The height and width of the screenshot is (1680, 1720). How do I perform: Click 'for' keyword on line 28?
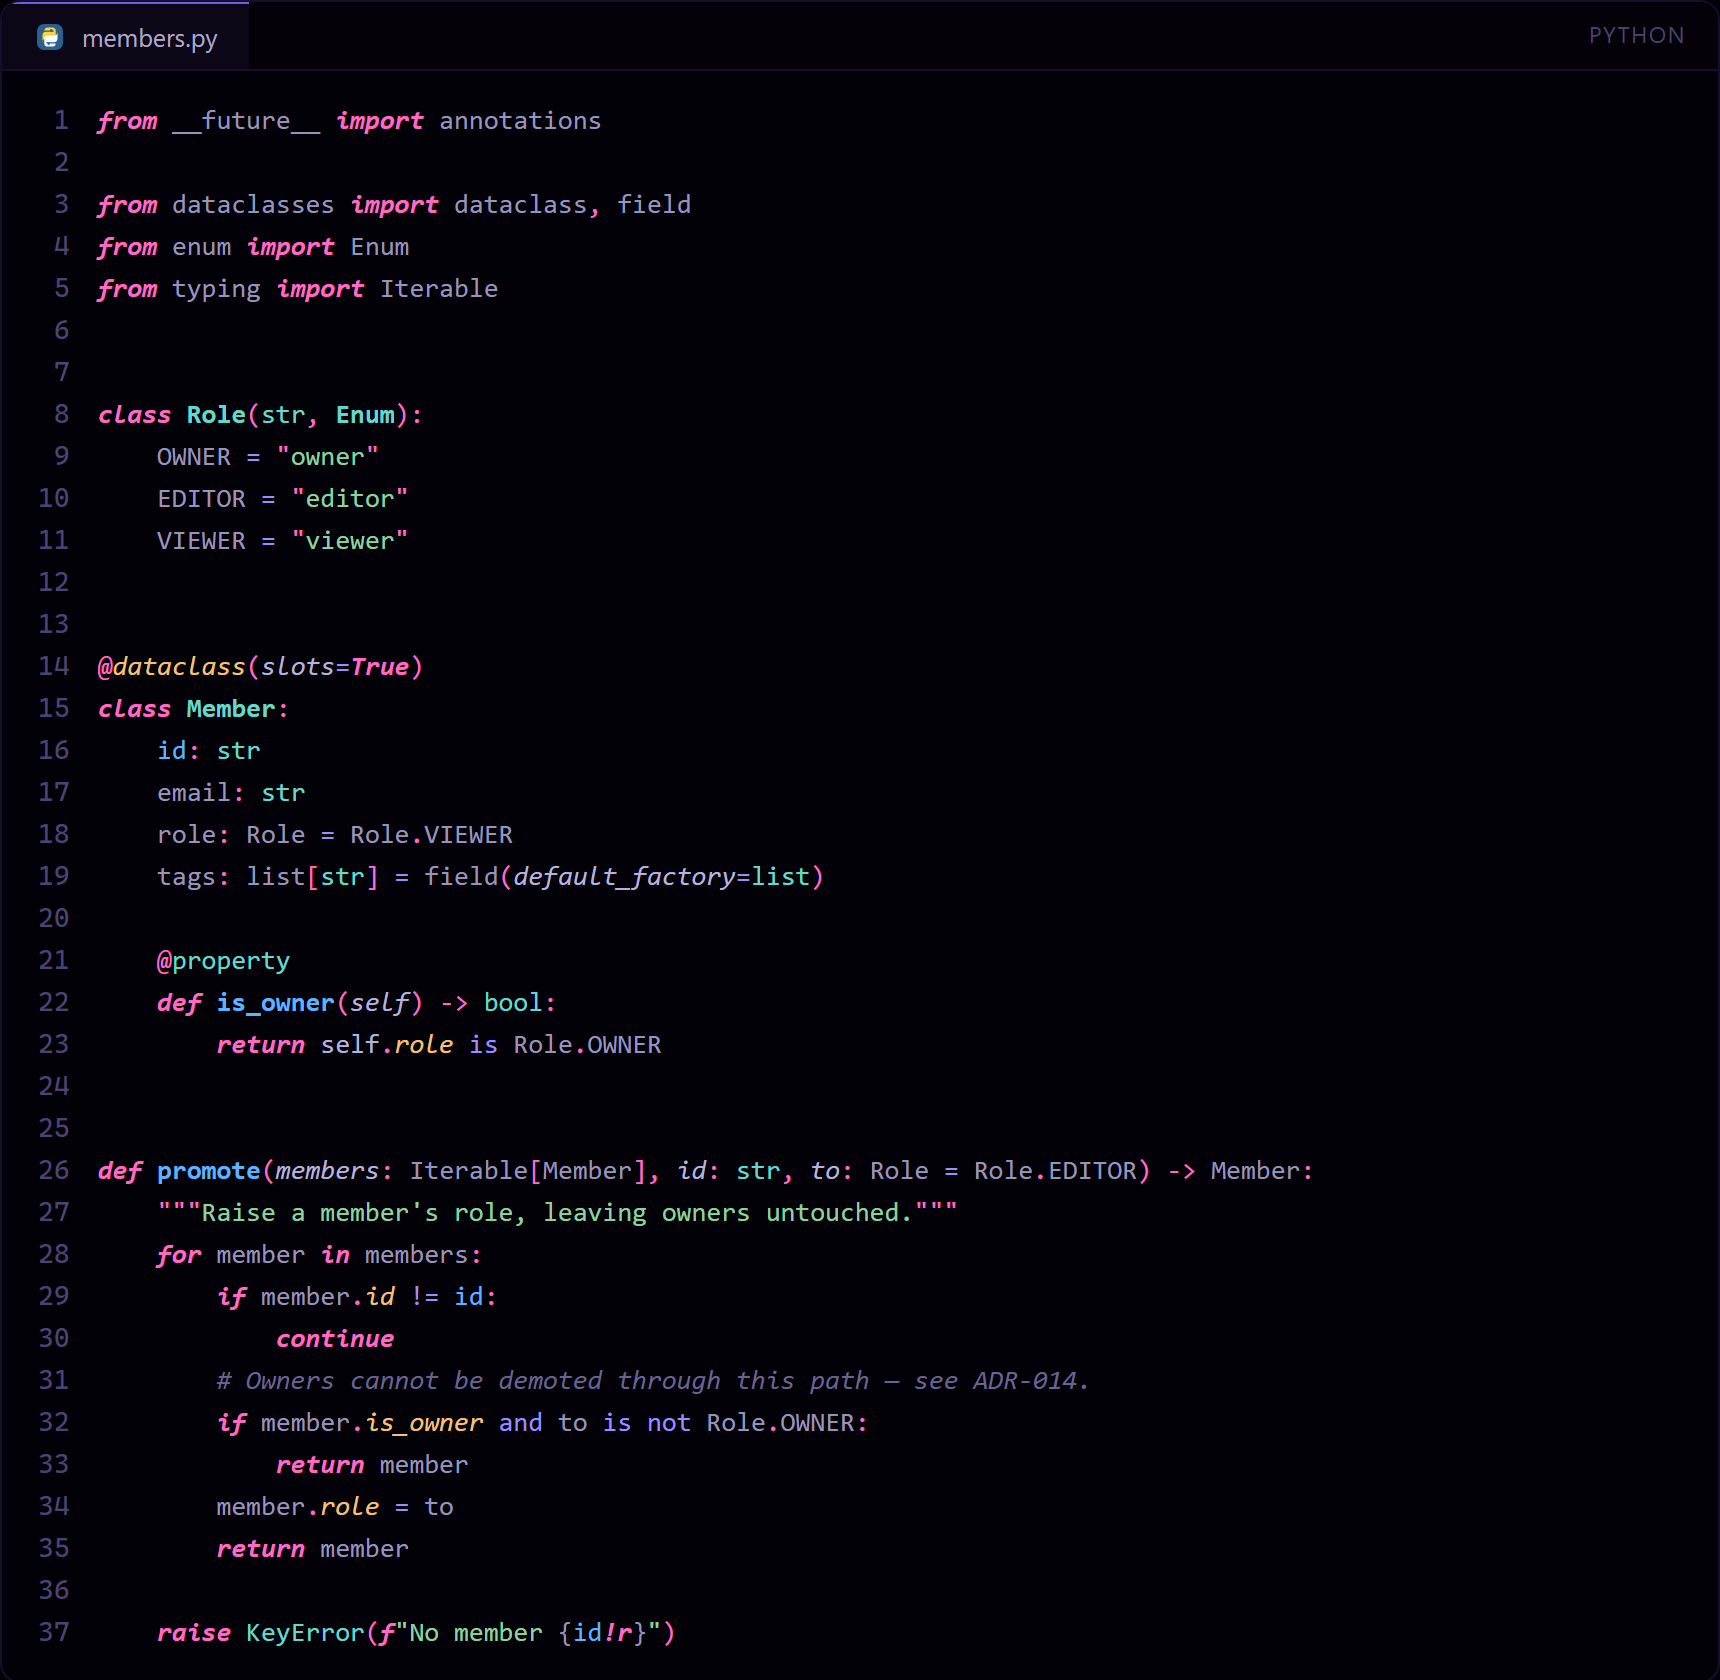(x=179, y=1255)
